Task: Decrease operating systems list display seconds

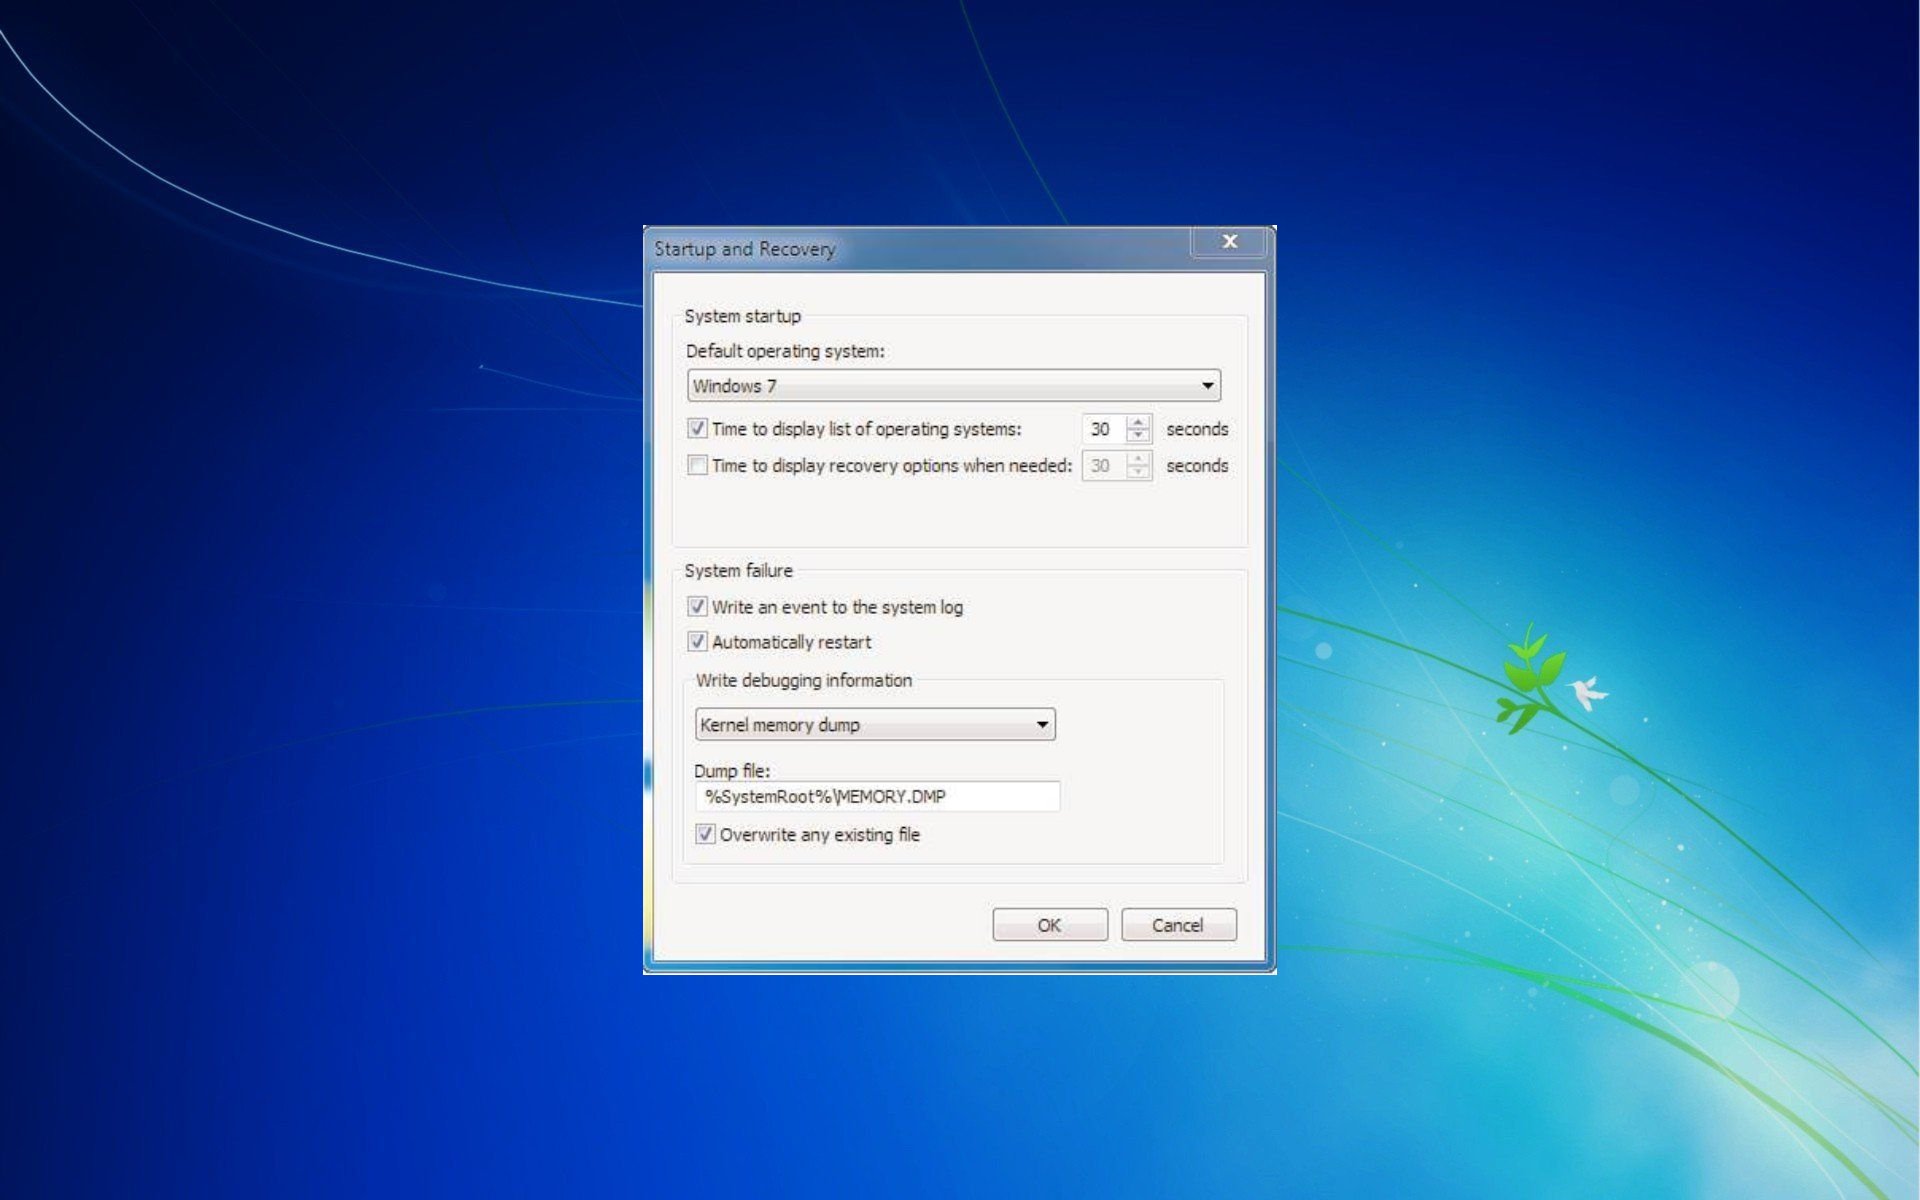Action: click(1138, 436)
